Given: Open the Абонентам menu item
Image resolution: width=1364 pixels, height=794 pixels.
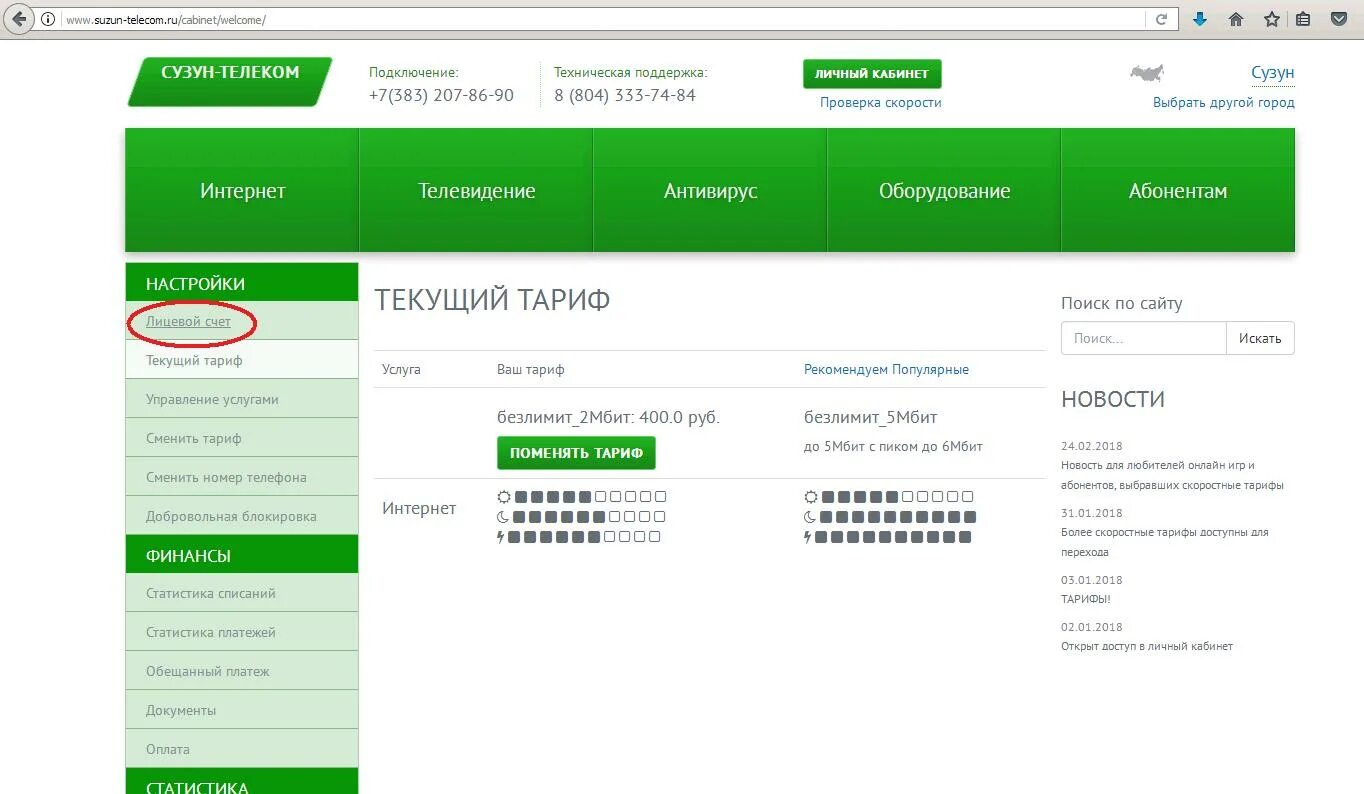Looking at the screenshot, I should pos(1178,190).
